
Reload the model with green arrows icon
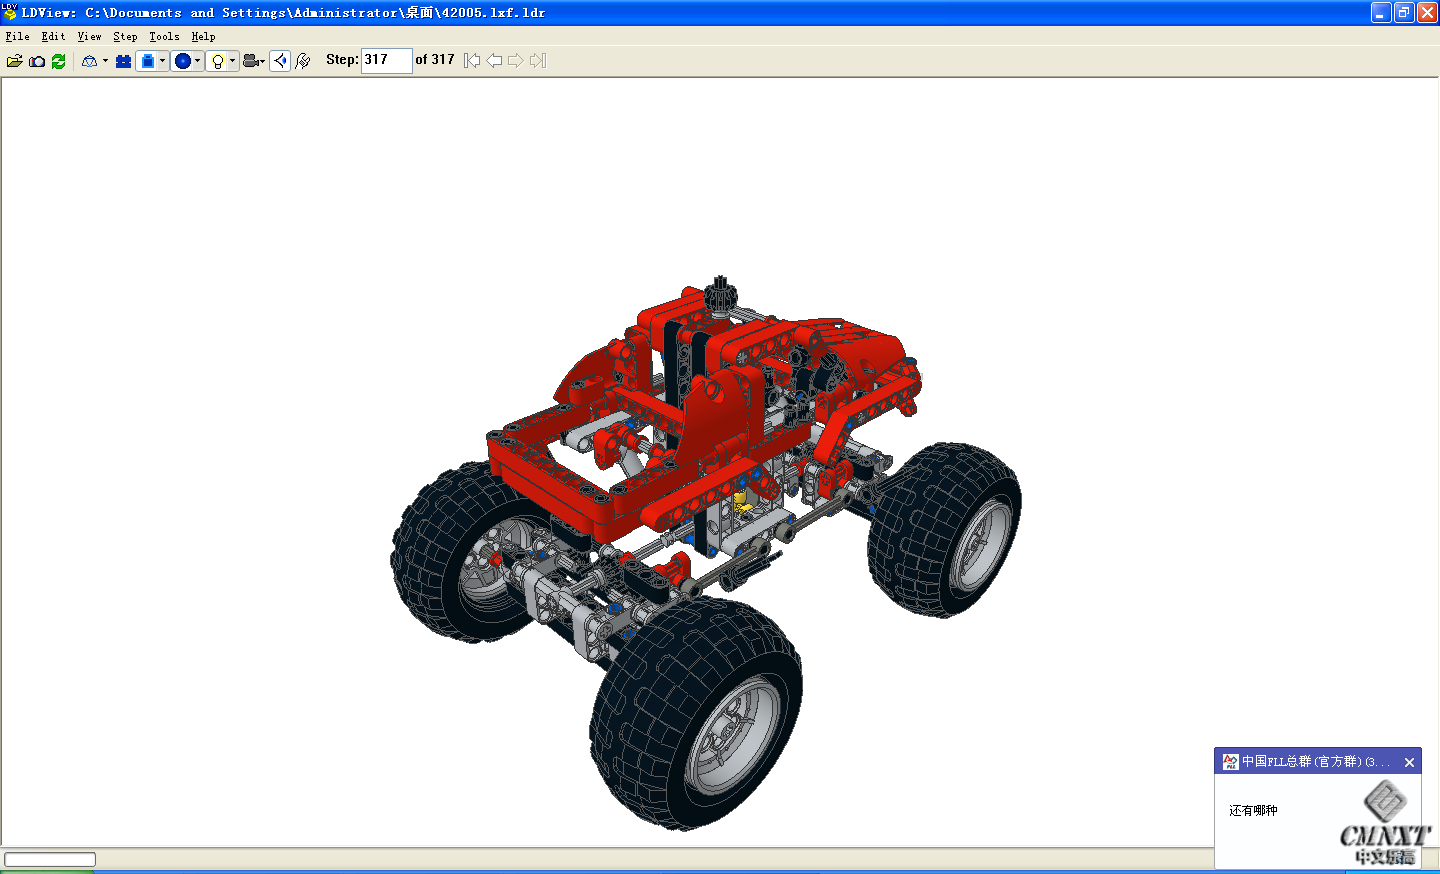59,61
